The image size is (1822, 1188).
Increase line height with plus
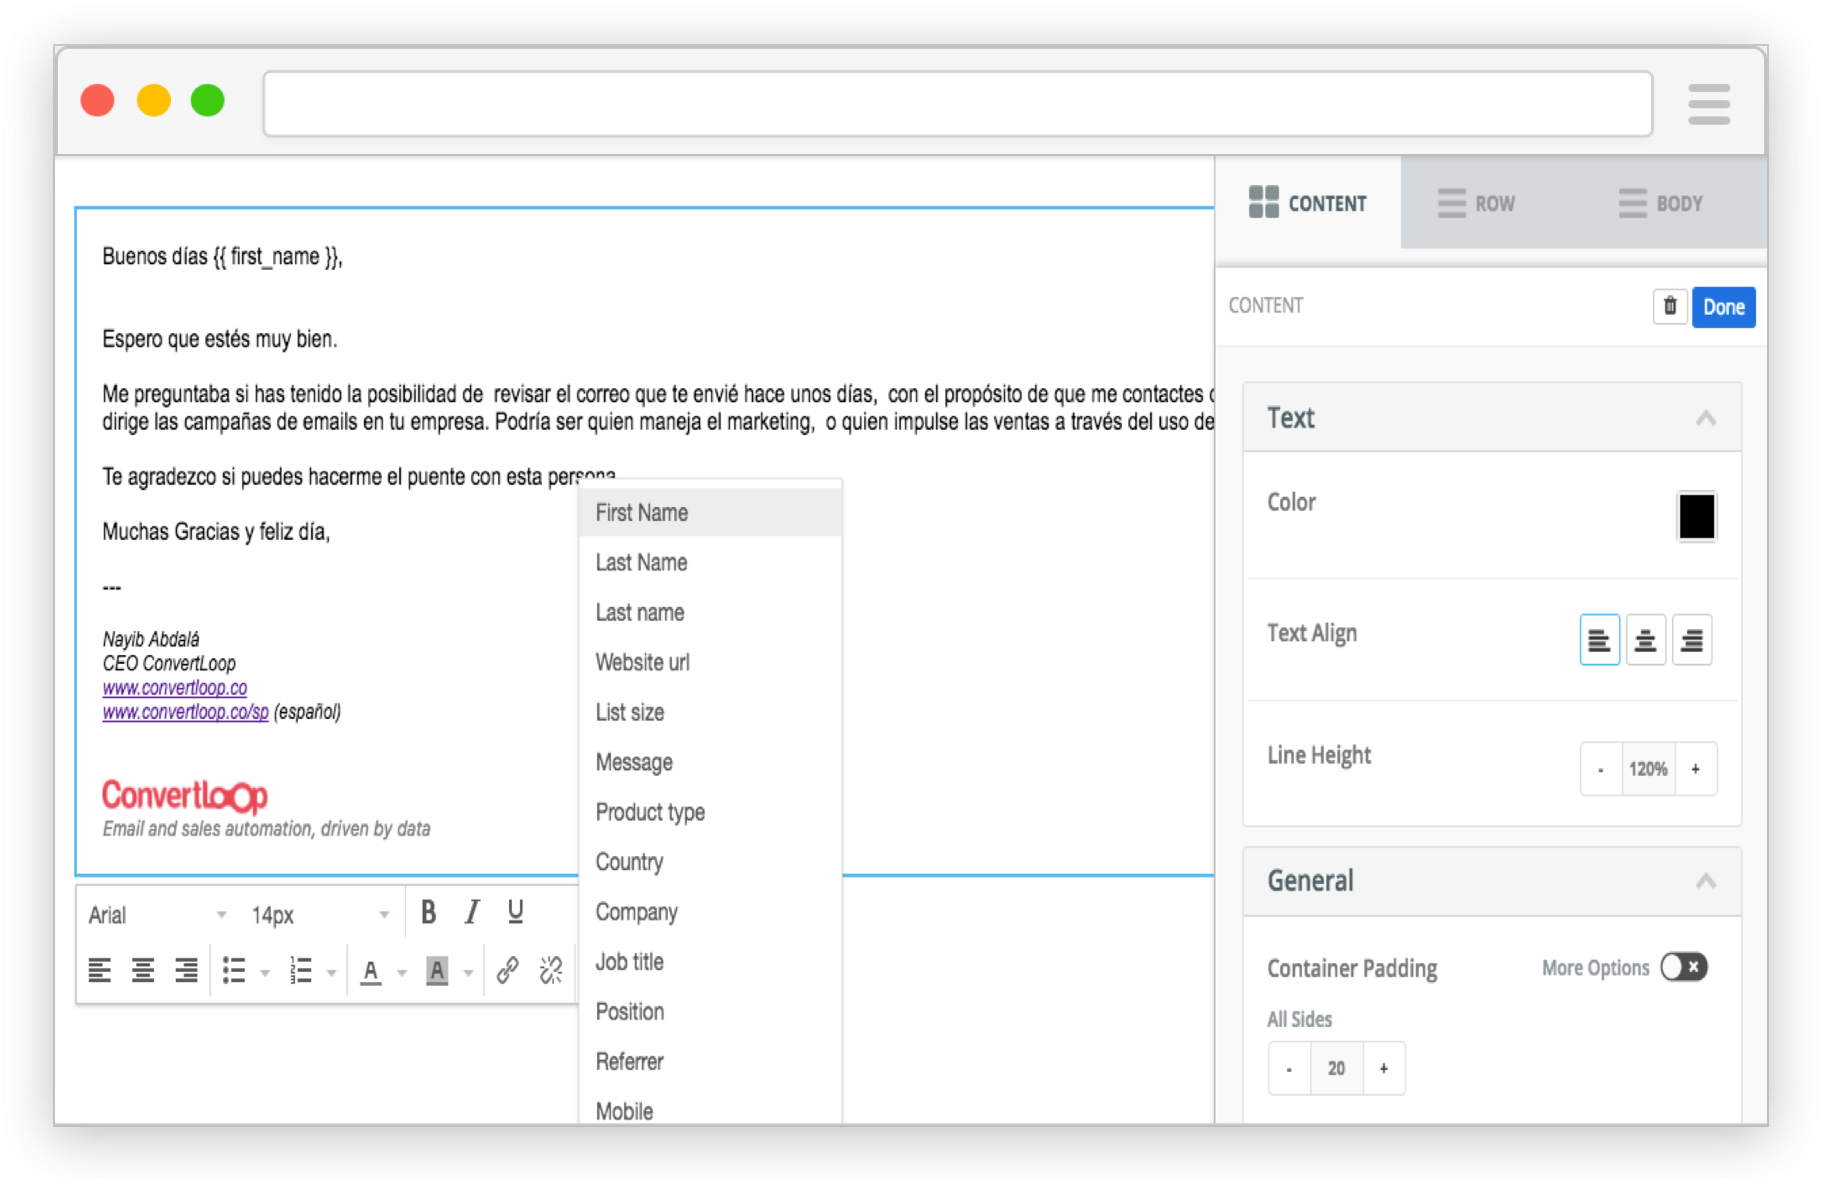pyautogui.click(x=1695, y=769)
